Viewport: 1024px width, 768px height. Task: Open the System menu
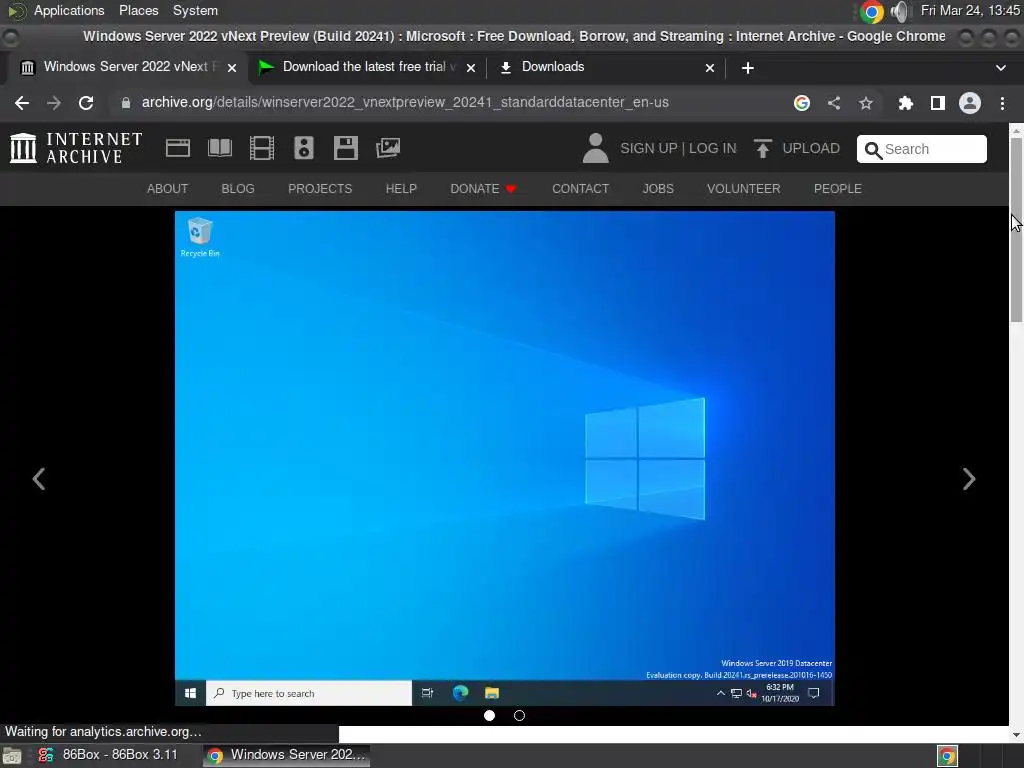pyautogui.click(x=195, y=10)
